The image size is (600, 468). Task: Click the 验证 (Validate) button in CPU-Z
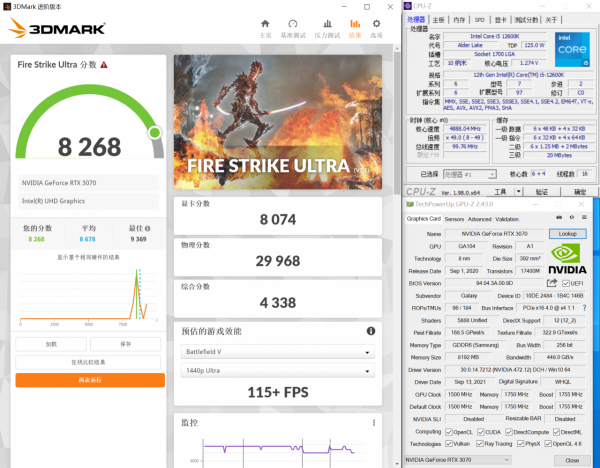point(541,192)
